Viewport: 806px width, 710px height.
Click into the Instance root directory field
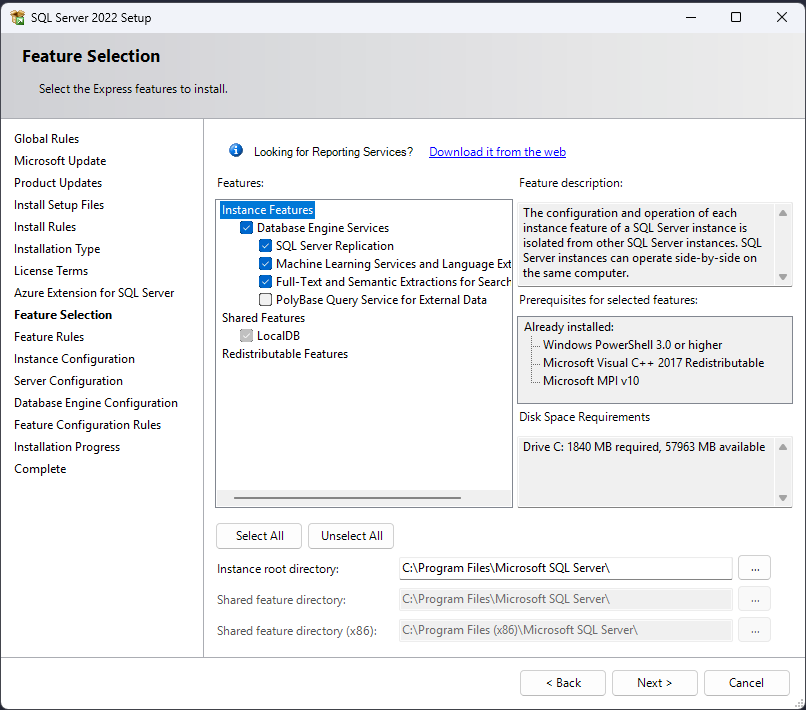(565, 568)
